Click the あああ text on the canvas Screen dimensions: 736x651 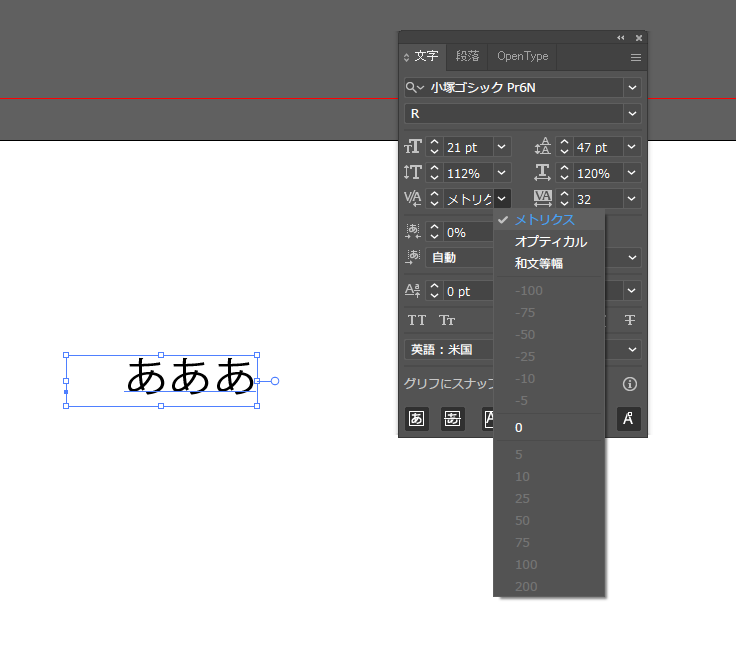click(x=190, y=376)
